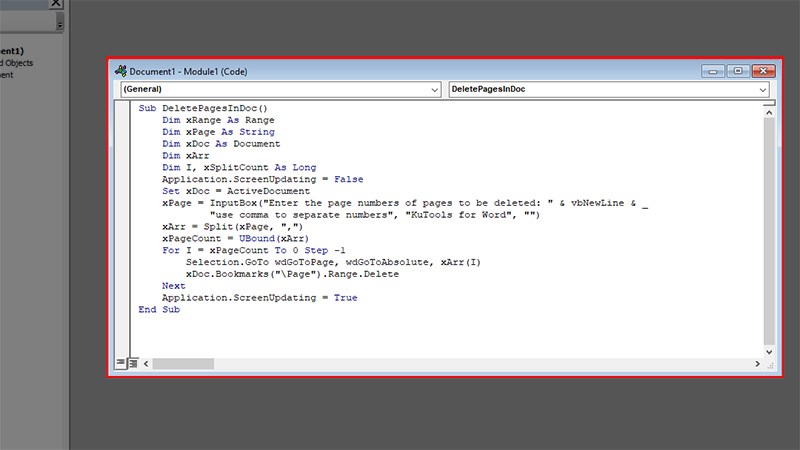Toggle breakpoint in margin beside For I line
The height and width of the screenshot is (450, 800).
pos(121,250)
